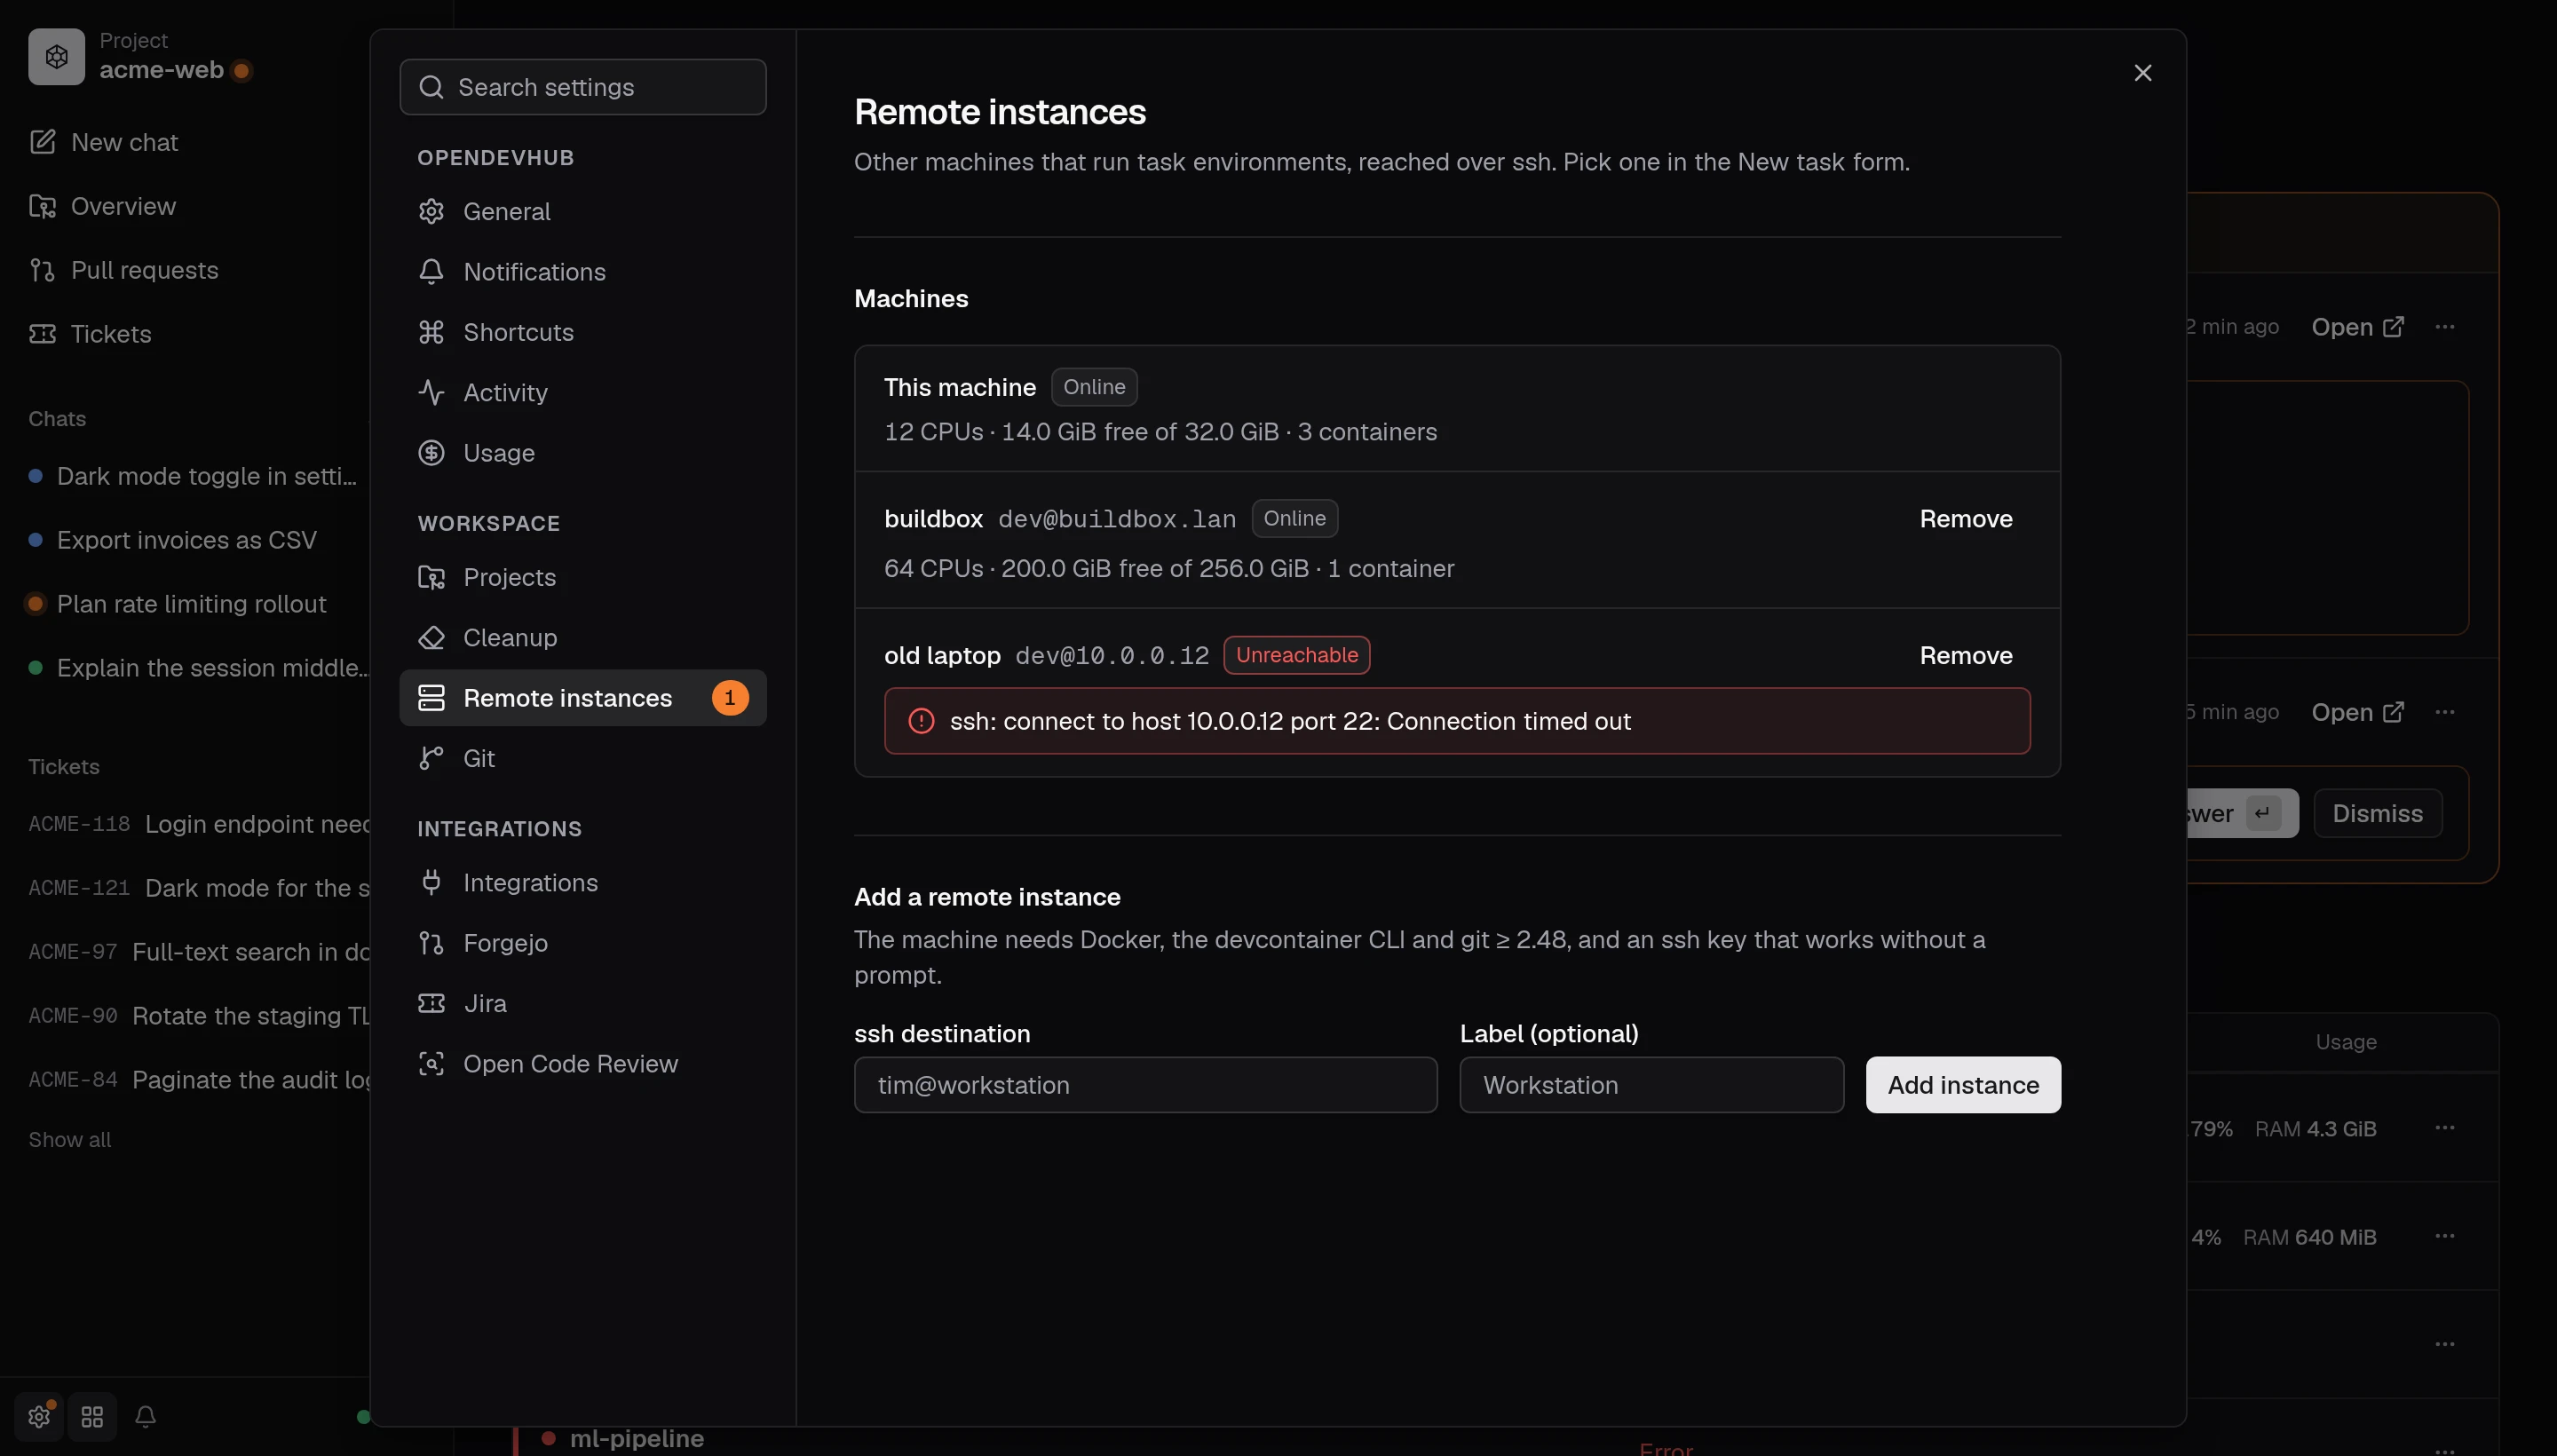Image resolution: width=2557 pixels, height=1456 pixels.
Task: Click the Open Code Review scan icon
Action: click(431, 1063)
